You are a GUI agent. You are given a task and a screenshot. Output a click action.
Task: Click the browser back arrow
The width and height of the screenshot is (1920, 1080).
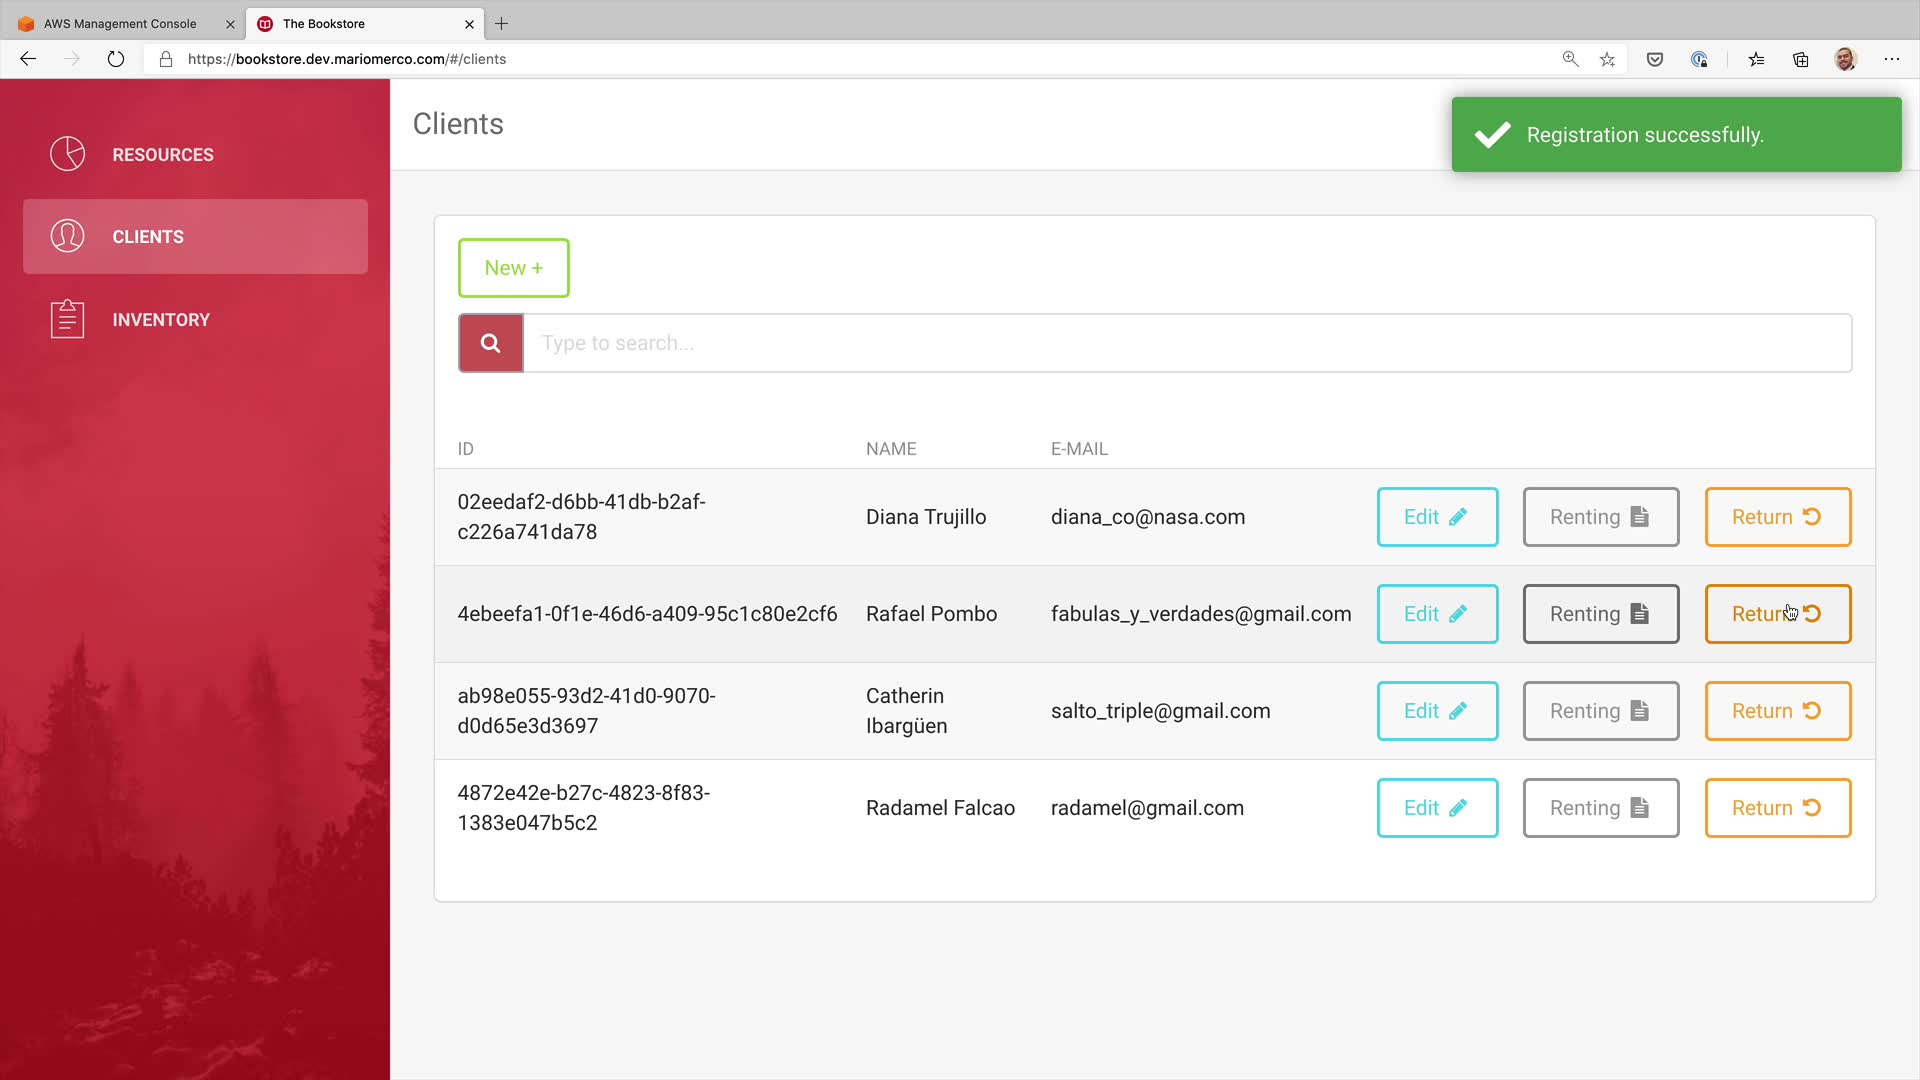click(28, 59)
